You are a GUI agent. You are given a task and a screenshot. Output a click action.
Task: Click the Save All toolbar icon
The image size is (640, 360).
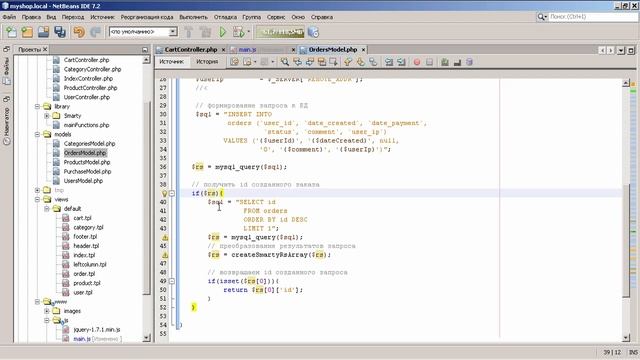coord(60,32)
